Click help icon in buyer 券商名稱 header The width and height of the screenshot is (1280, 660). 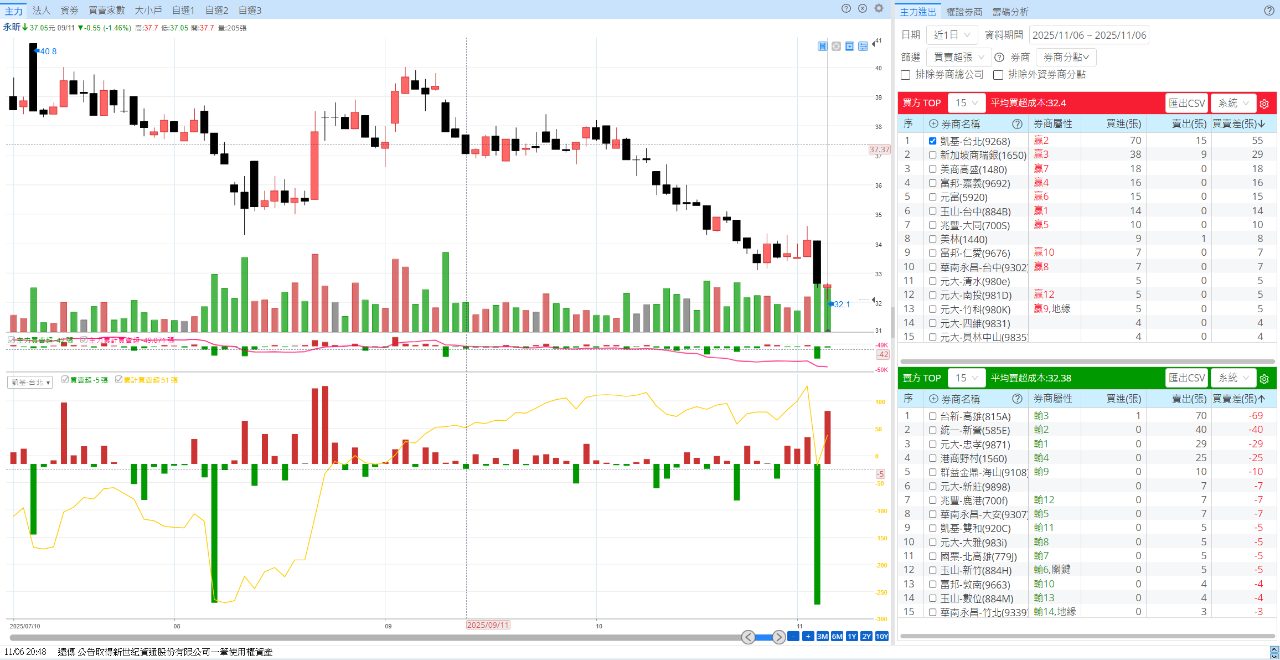1017,124
